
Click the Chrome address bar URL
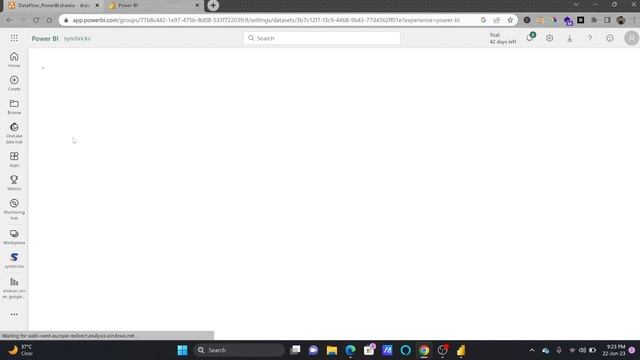click(x=266, y=20)
